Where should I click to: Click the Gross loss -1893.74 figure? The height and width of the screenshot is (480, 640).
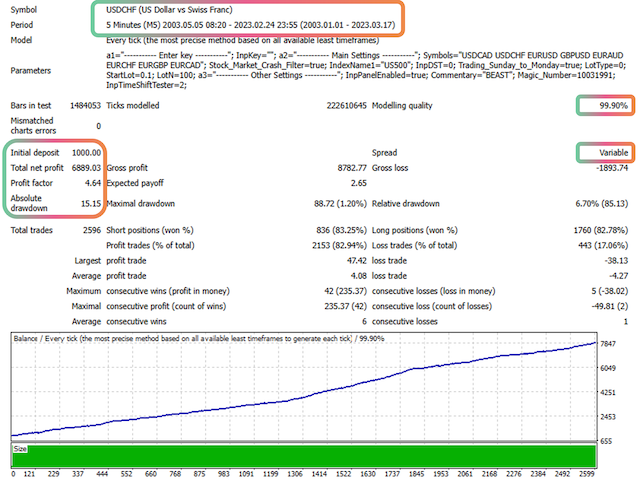click(x=612, y=168)
